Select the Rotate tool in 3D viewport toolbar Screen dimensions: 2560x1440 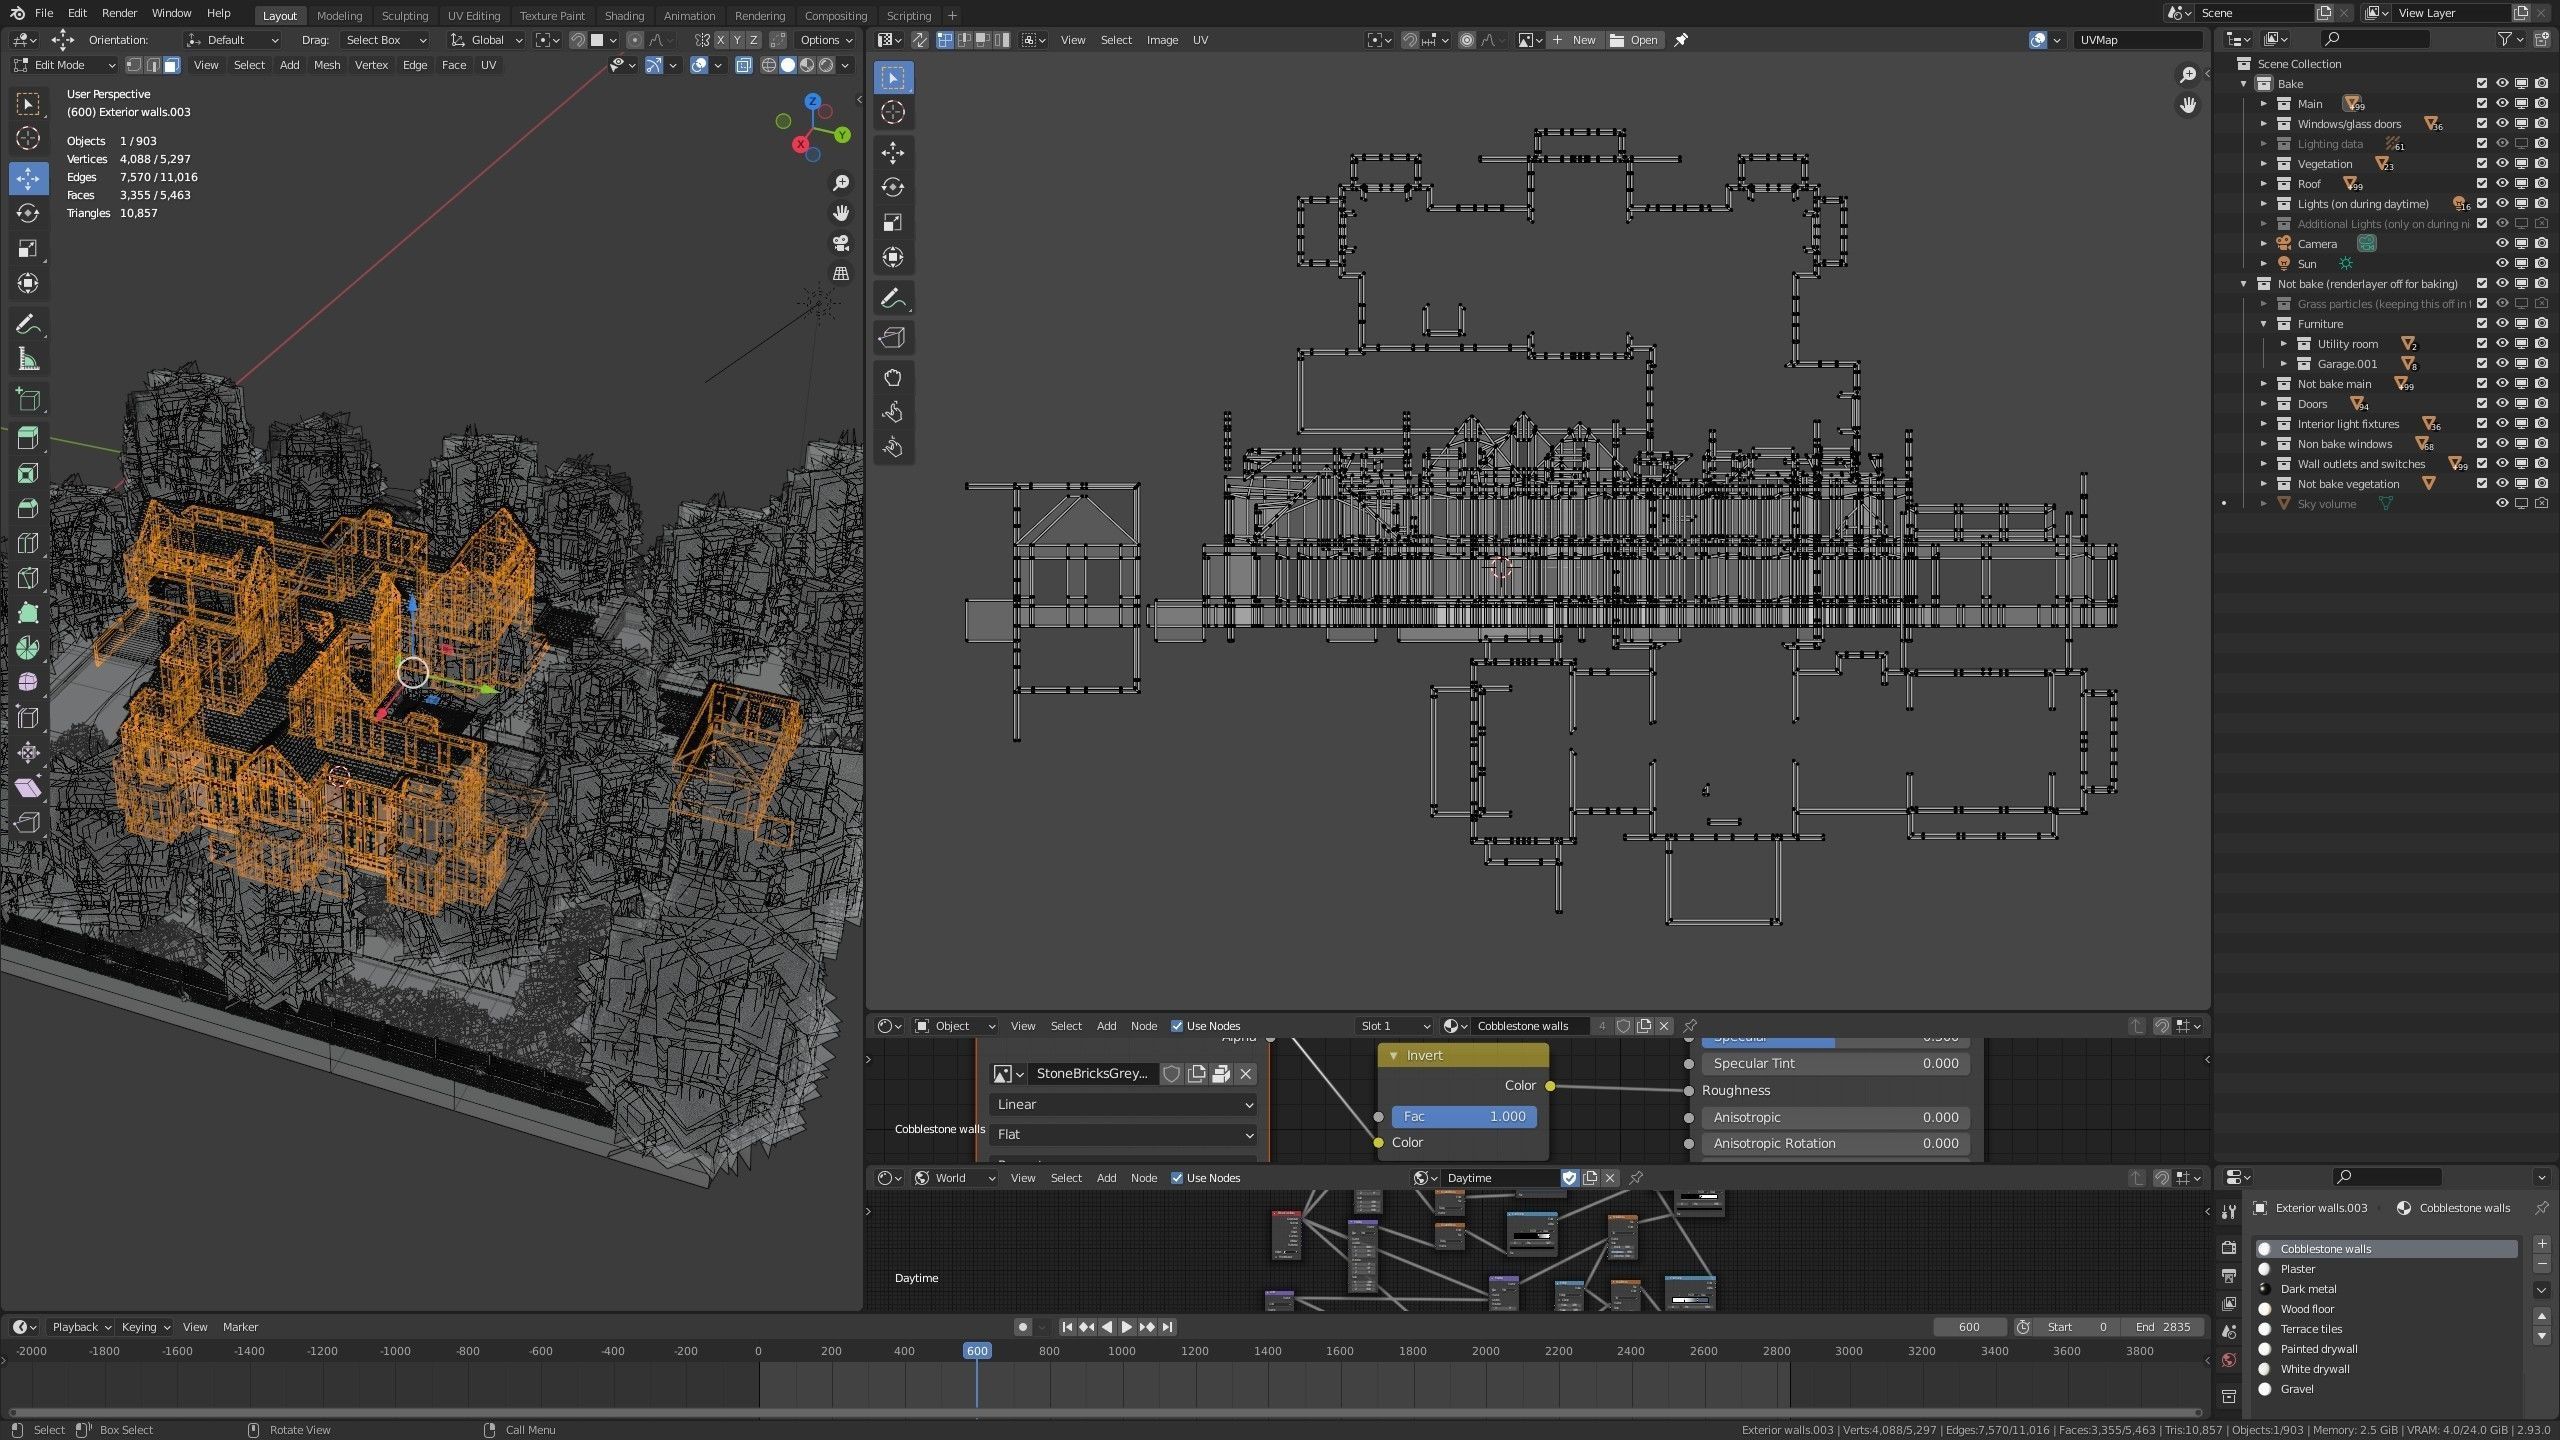click(28, 213)
